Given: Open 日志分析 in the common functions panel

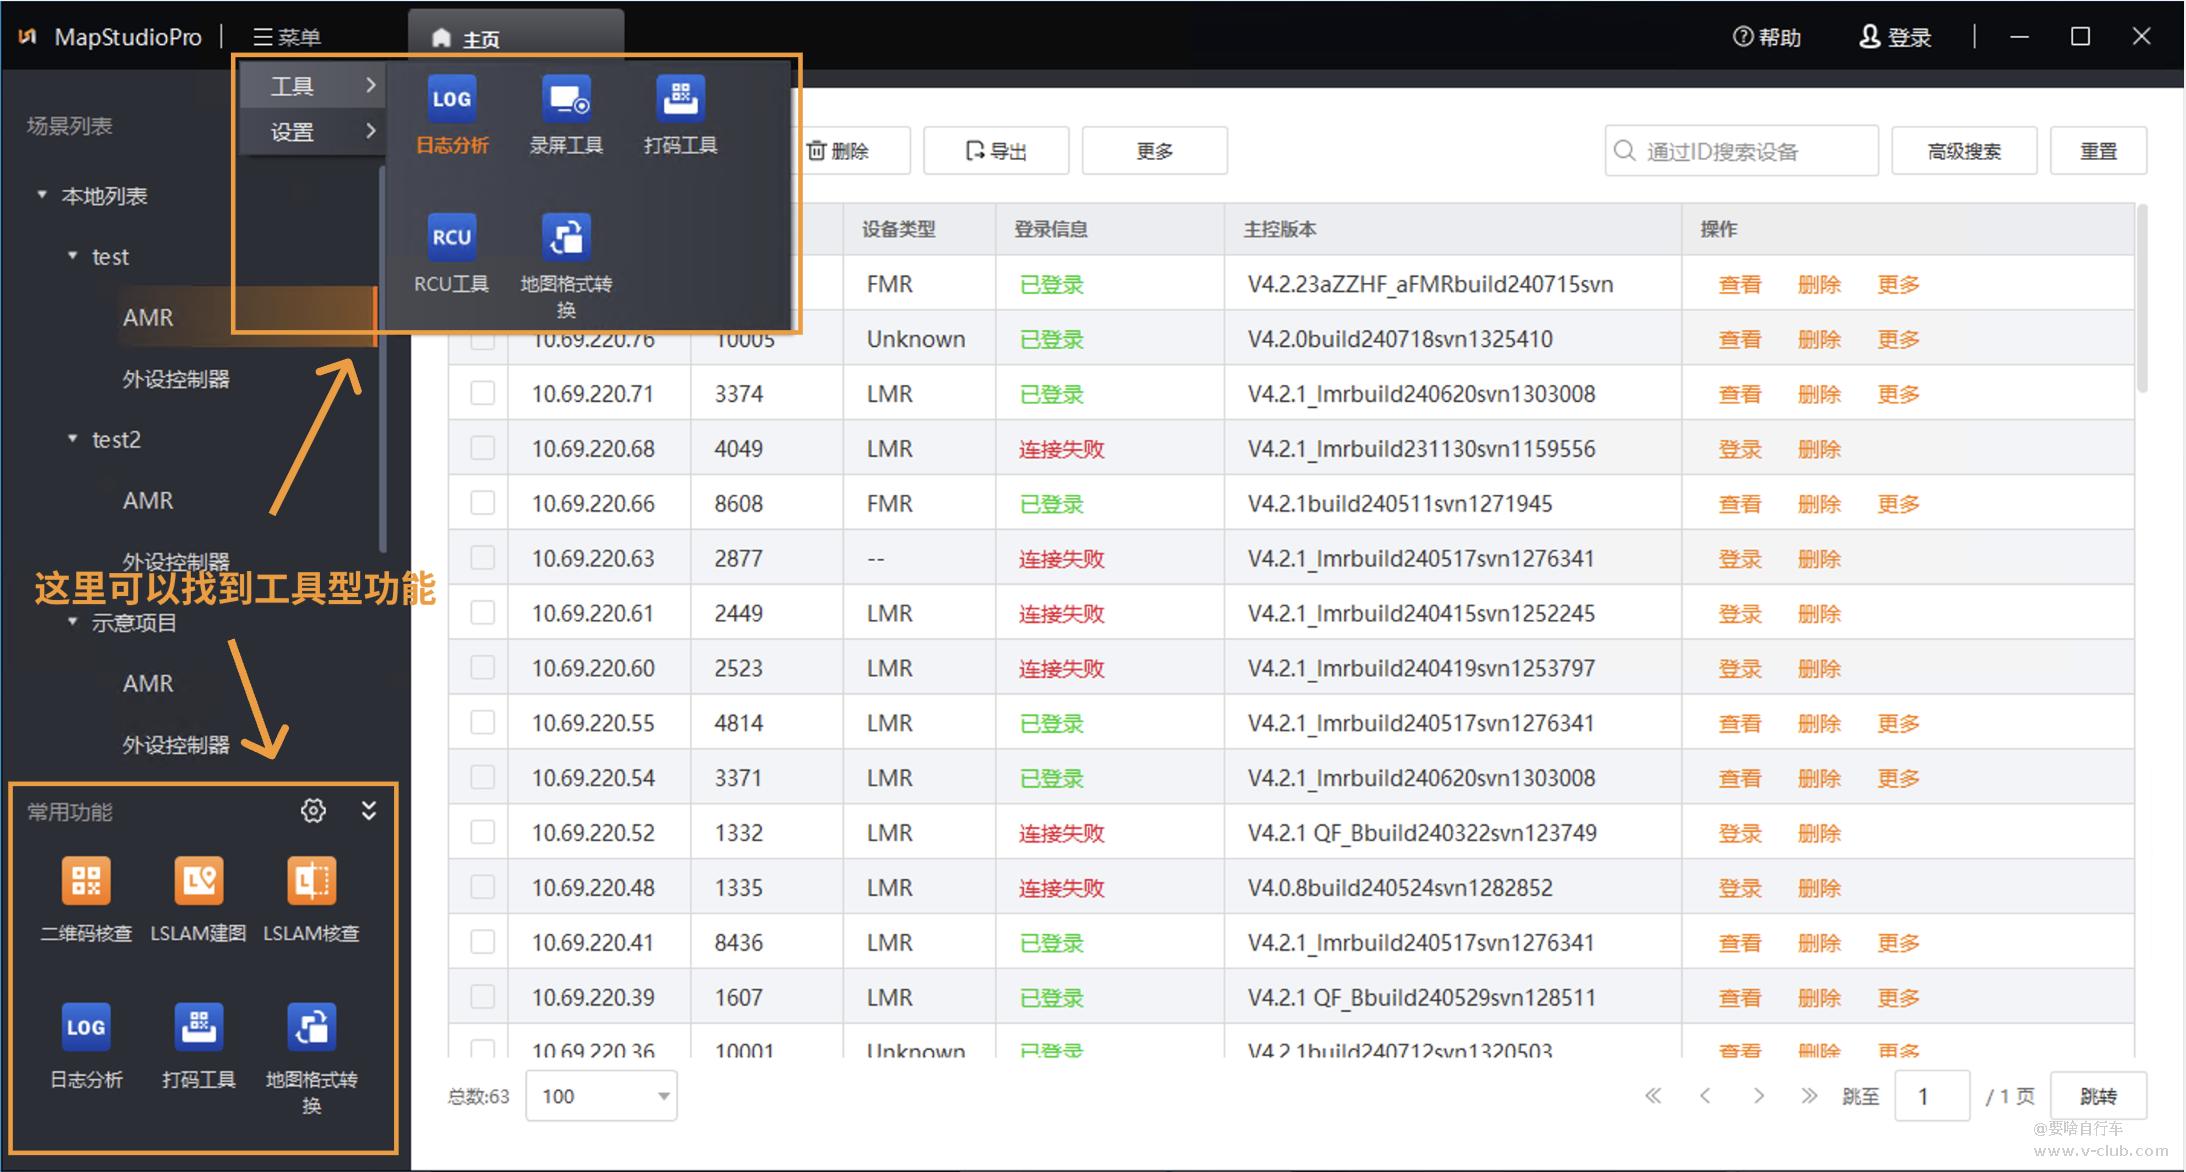Looking at the screenshot, I should coord(86,1045).
